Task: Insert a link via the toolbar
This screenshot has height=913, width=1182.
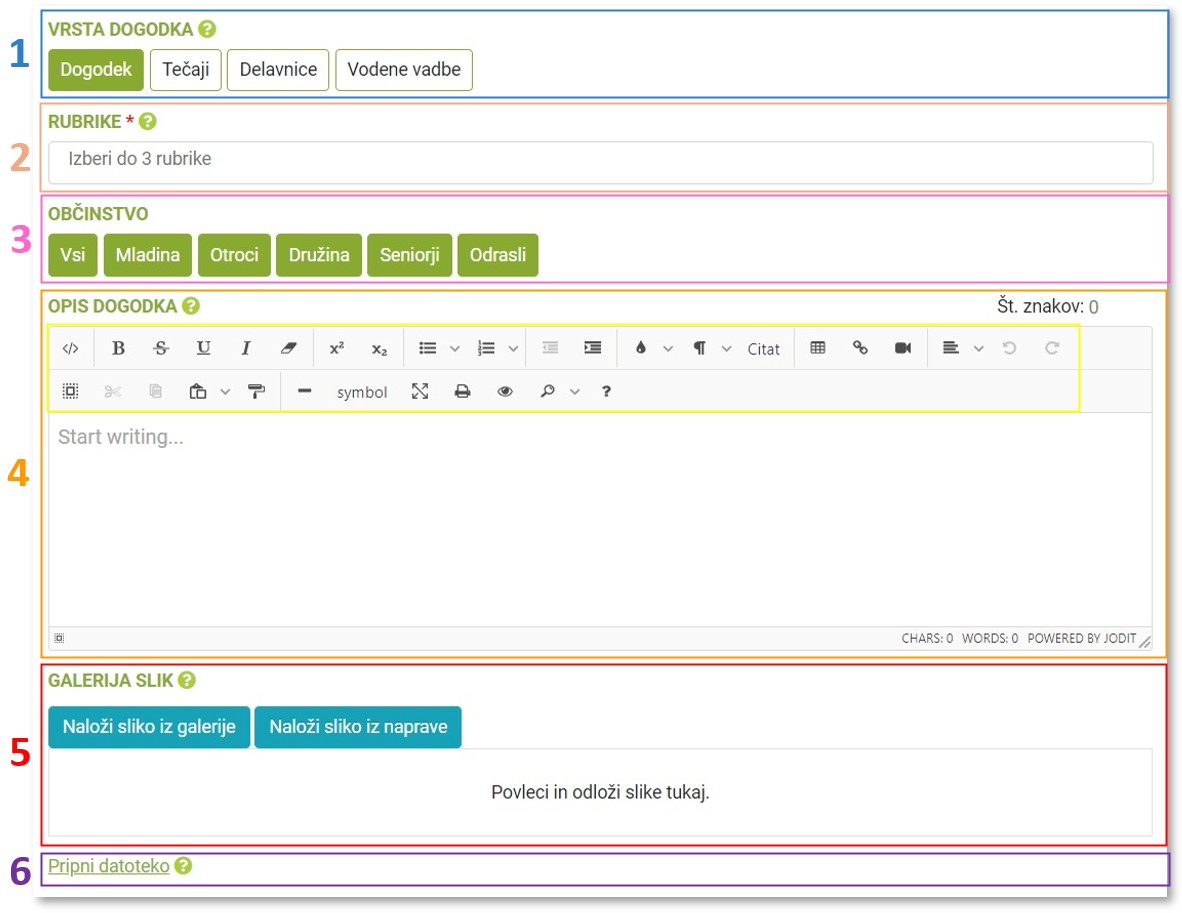Action: (x=860, y=348)
